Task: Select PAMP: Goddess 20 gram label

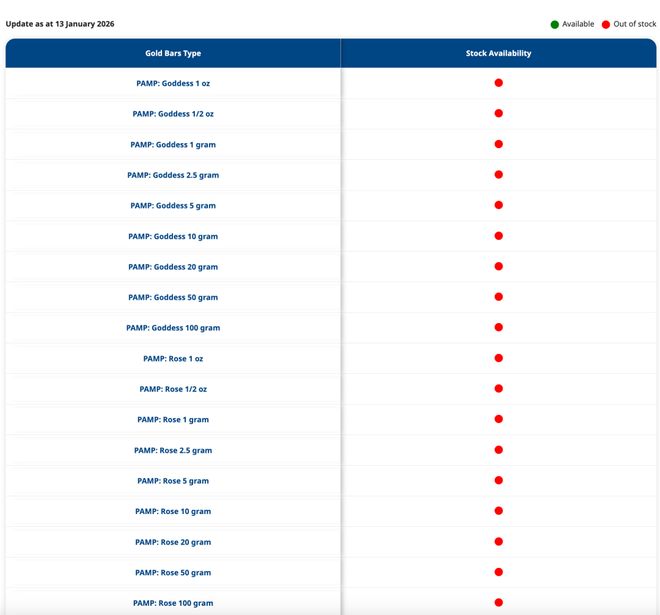Action: click(x=173, y=267)
